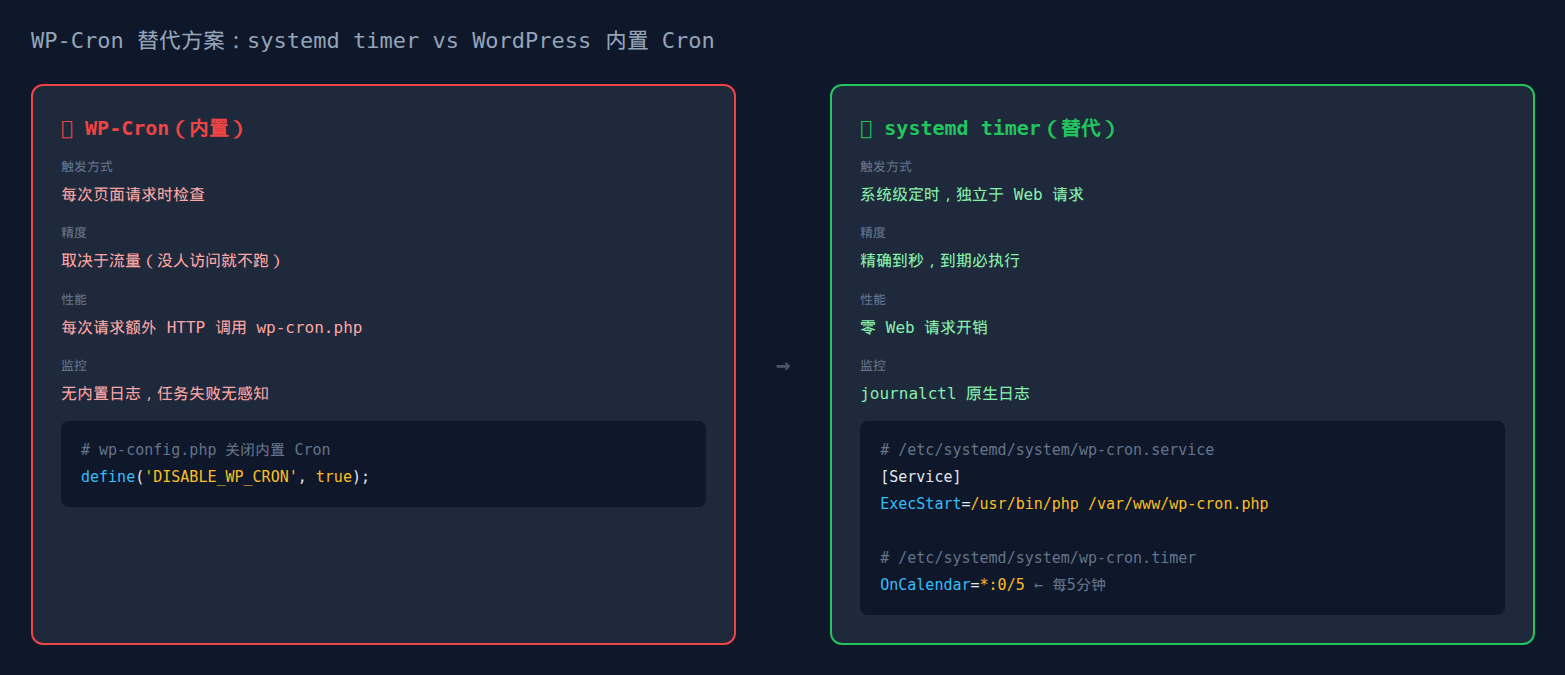Click the "OnCalendar=*:0/5" code line

tap(952, 585)
